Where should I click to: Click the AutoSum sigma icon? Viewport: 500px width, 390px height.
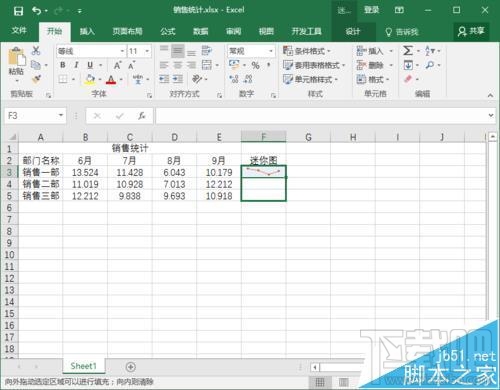[x=408, y=51]
